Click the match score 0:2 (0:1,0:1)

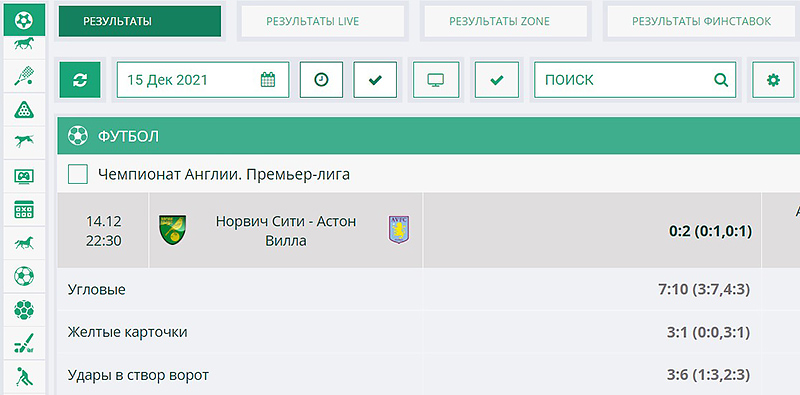coord(710,232)
